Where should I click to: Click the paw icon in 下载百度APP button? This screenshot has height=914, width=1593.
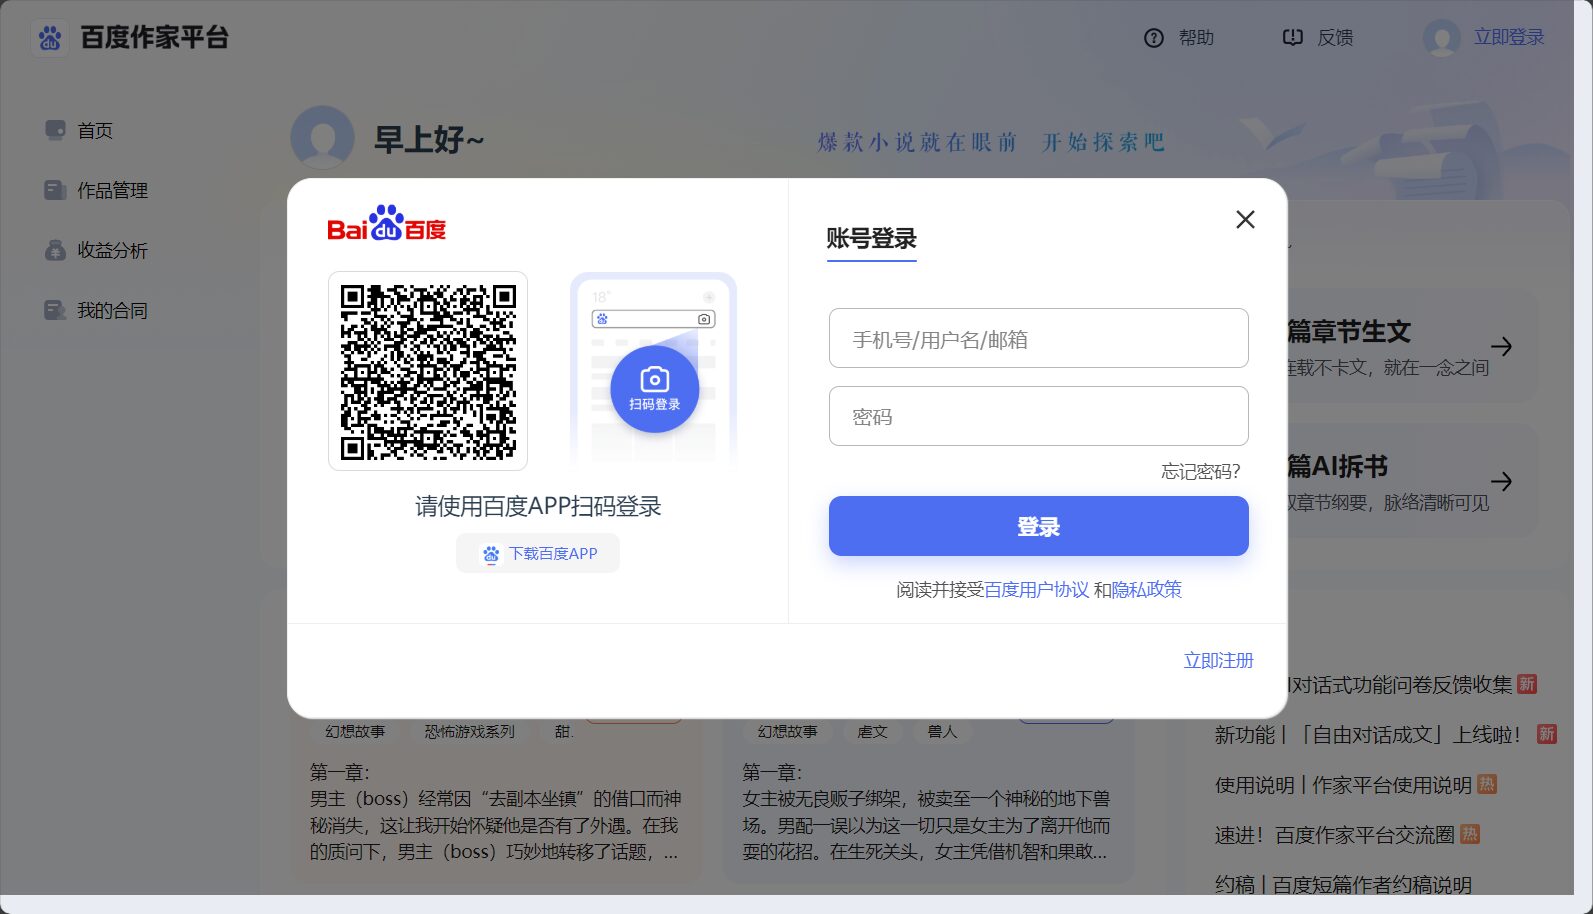491,554
